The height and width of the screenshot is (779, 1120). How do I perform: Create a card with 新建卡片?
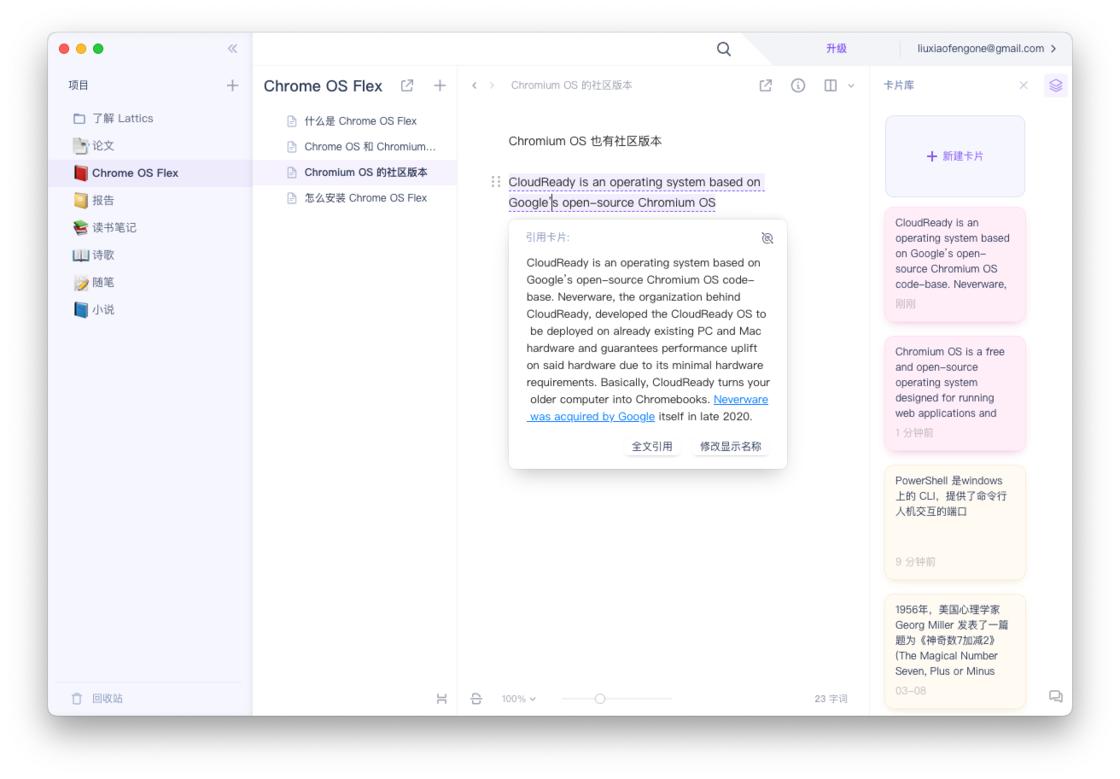tap(954, 156)
